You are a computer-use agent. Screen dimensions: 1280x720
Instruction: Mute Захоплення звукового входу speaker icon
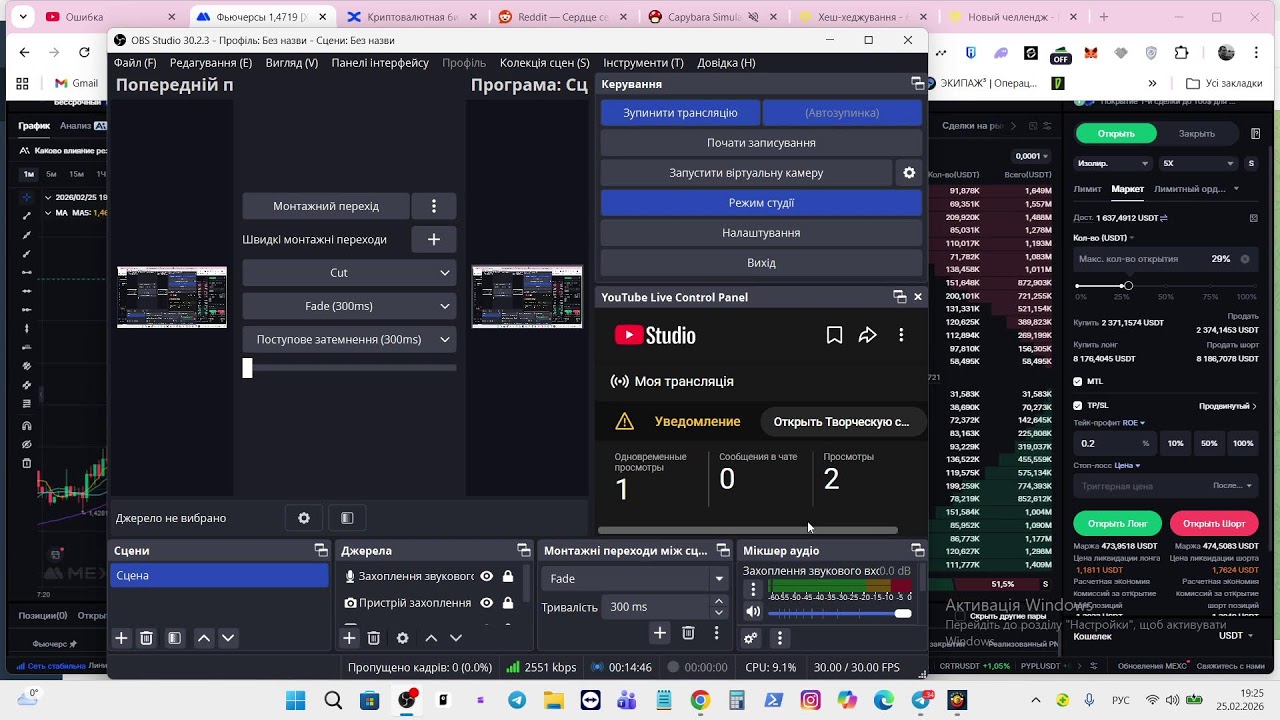pyautogui.click(x=753, y=612)
